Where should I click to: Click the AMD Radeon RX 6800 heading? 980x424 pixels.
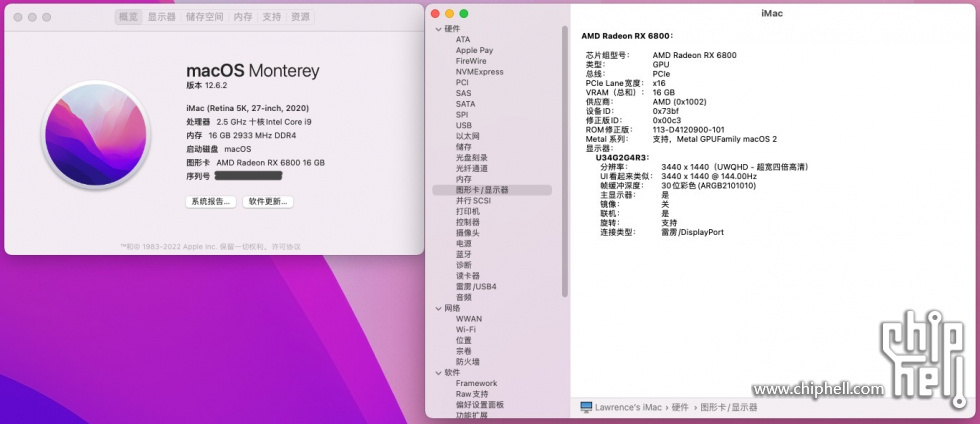pyautogui.click(x=627, y=36)
